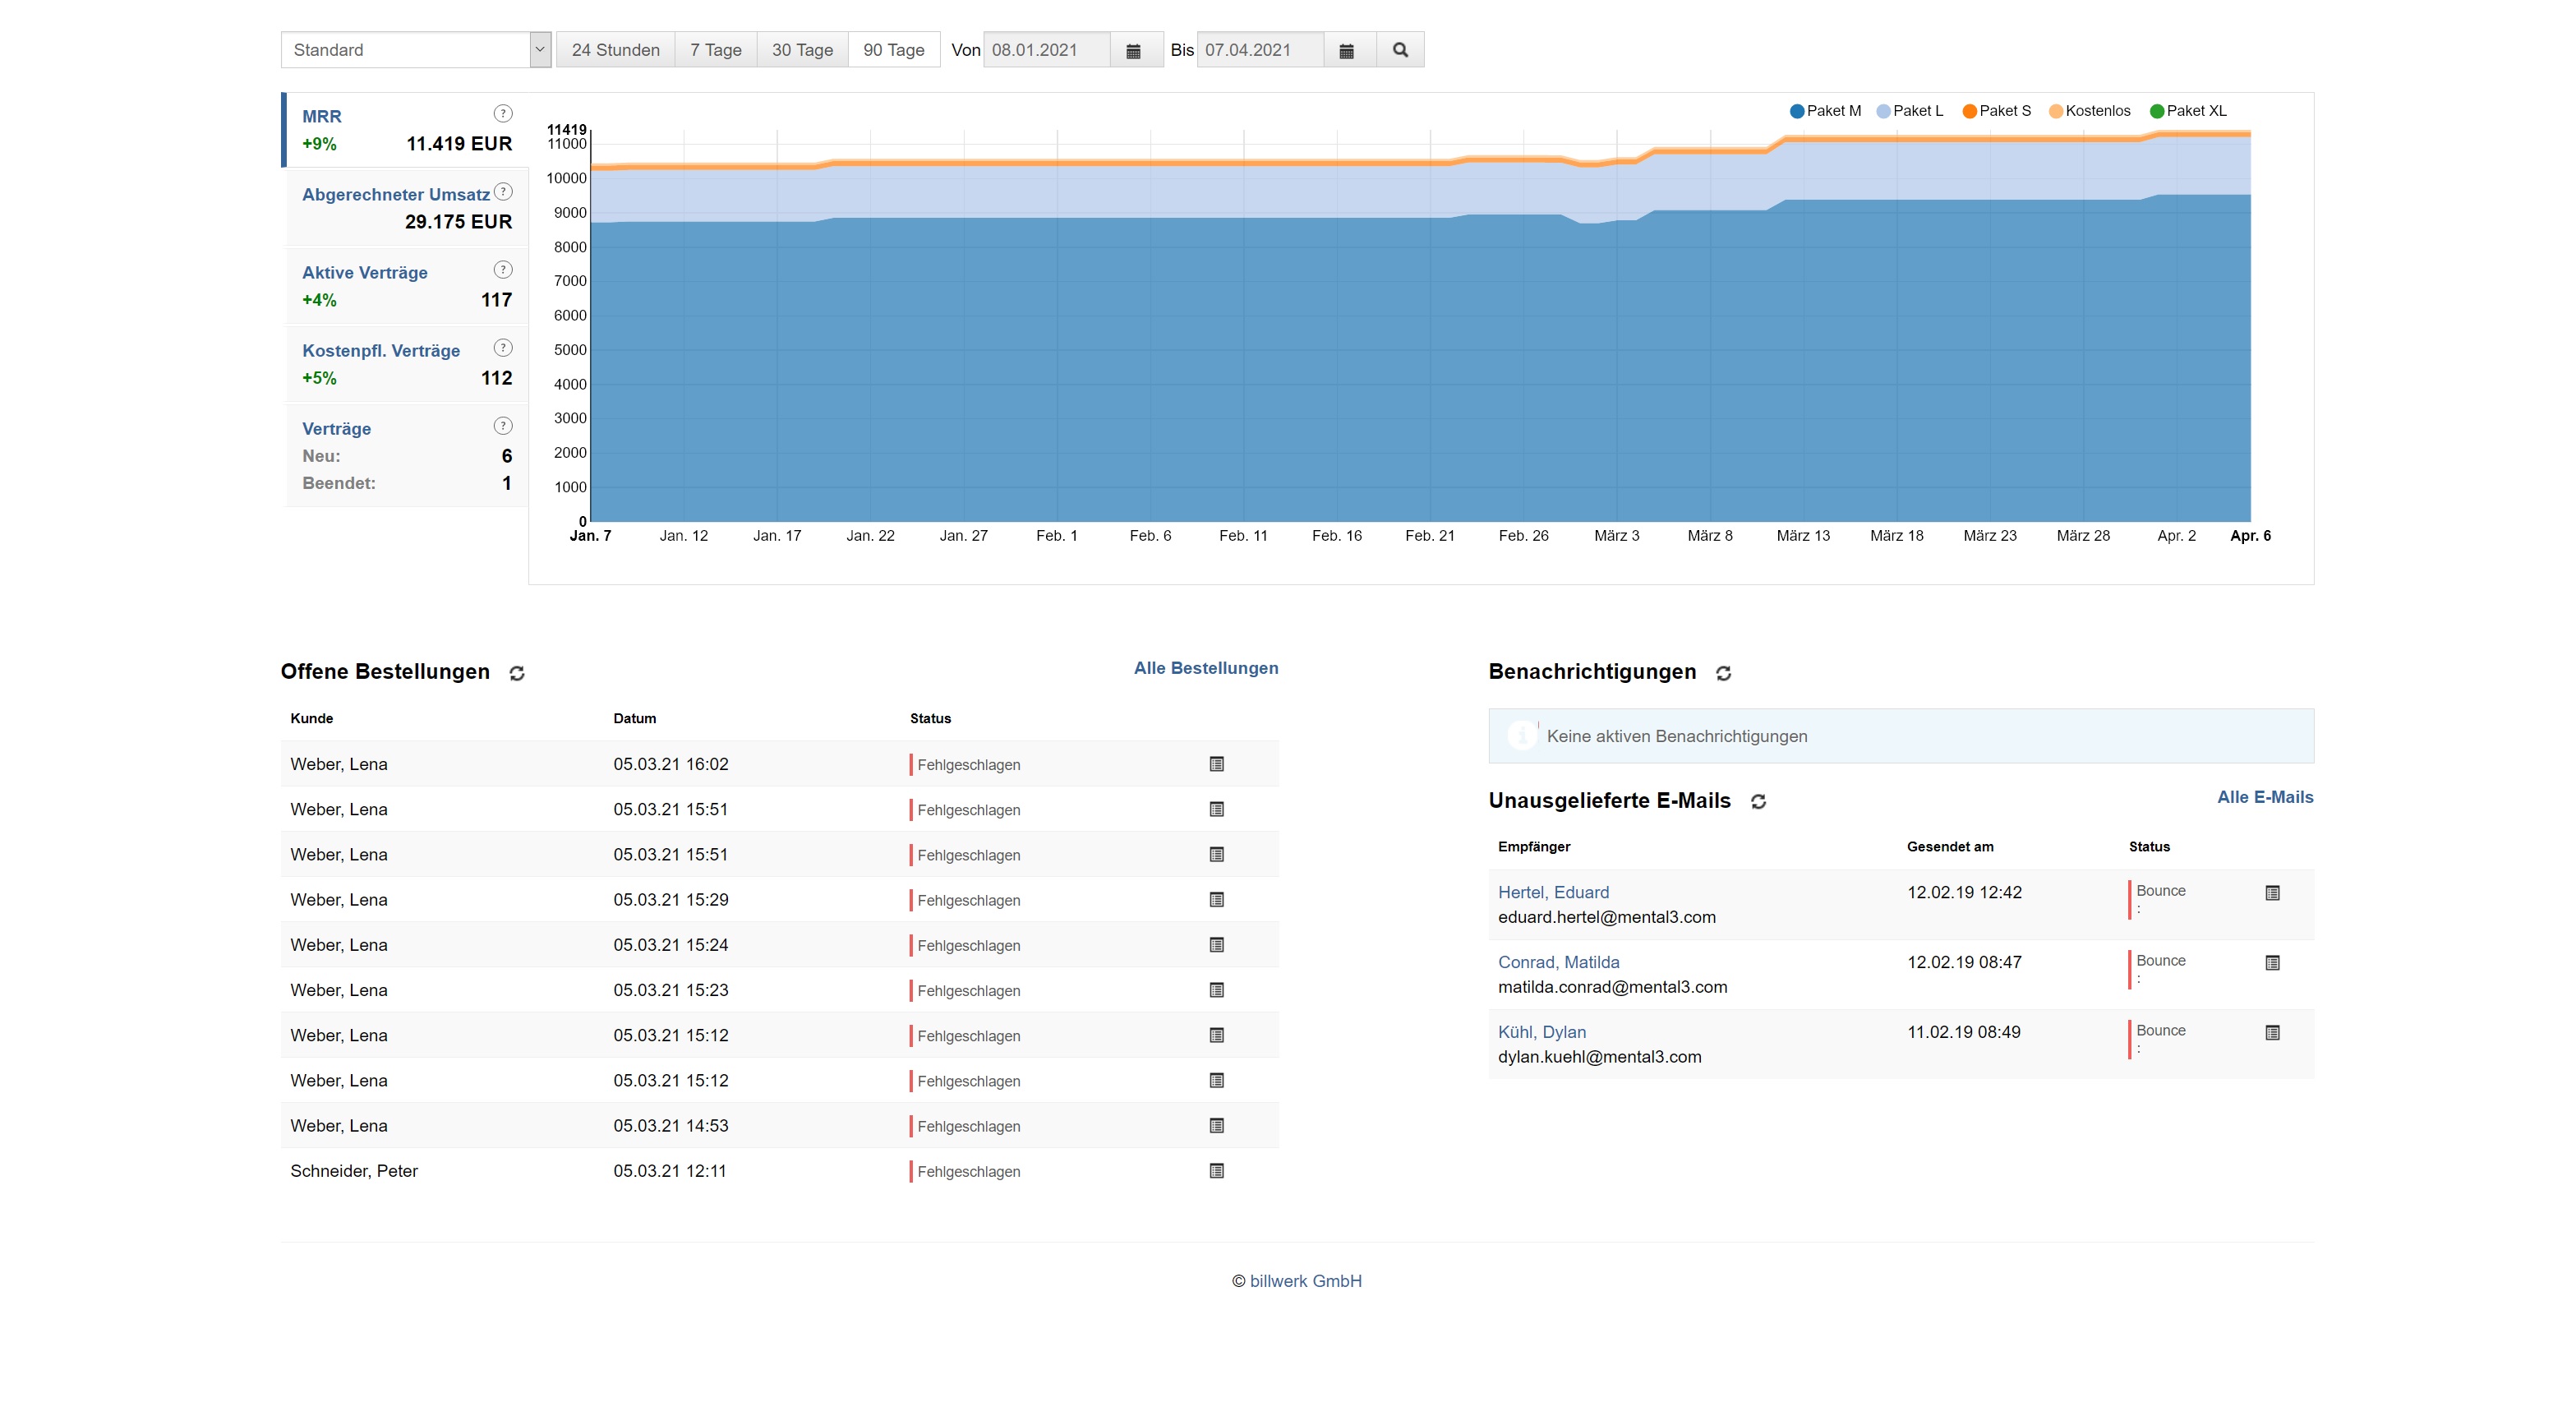Select the Aktive Verträge card
Image resolution: width=2576 pixels, height=1416 pixels.
coord(405,286)
